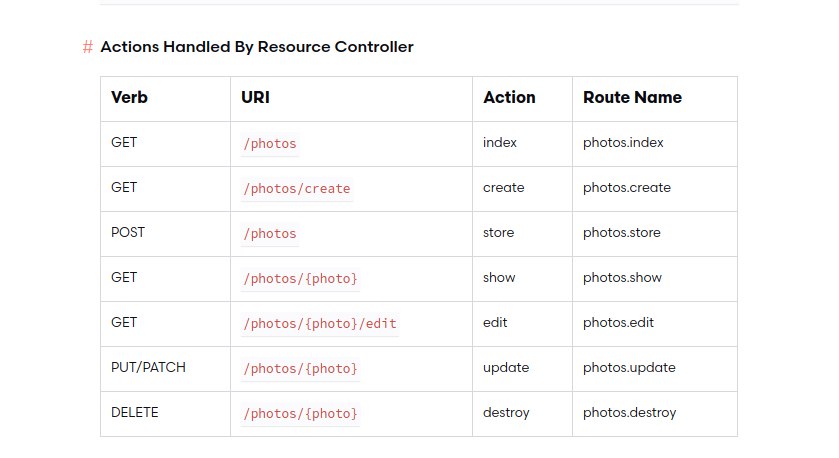This screenshot has height=458, width=839.
Task: Click the Action column header
Action: tap(509, 98)
